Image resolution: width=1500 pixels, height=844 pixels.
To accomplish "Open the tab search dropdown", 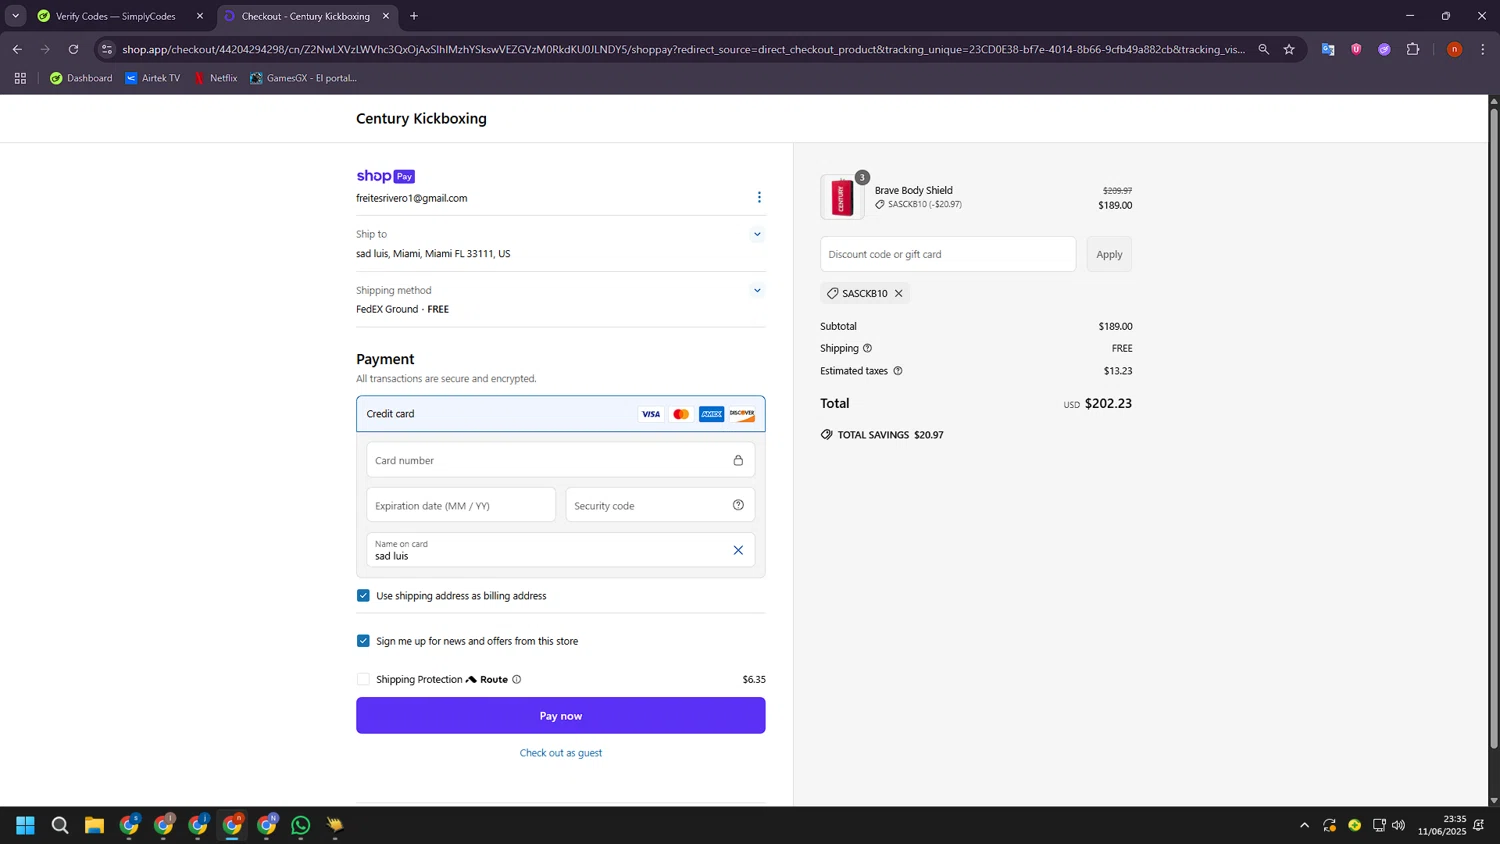I will [x=15, y=16].
